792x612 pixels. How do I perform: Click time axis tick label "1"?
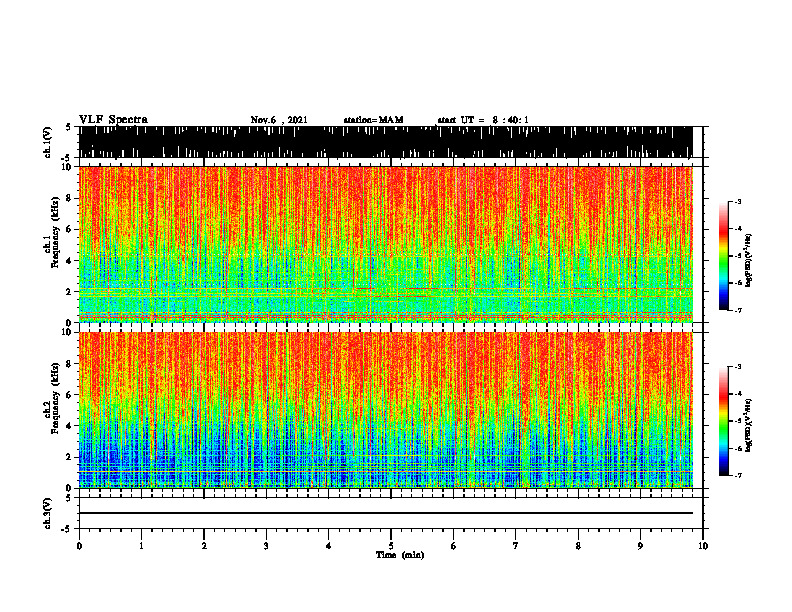pos(142,546)
